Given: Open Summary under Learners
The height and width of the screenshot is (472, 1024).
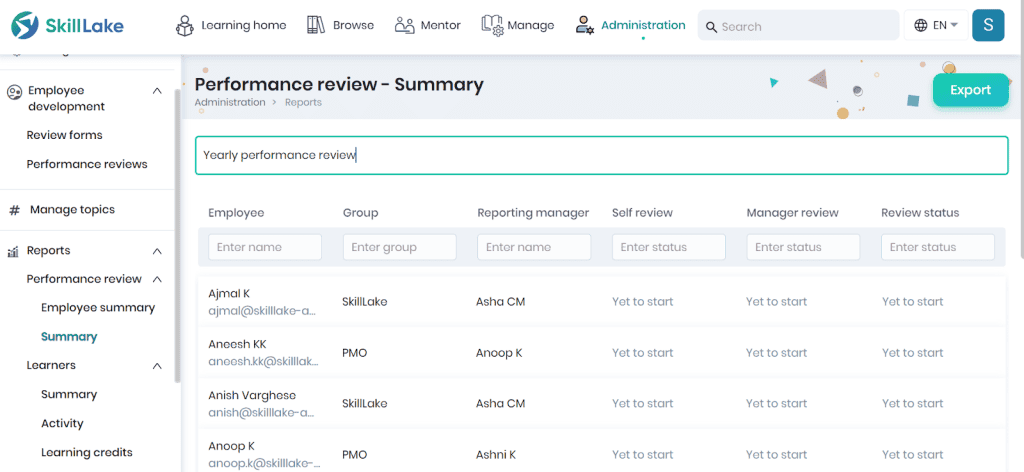Looking at the screenshot, I should [x=69, y=394].
